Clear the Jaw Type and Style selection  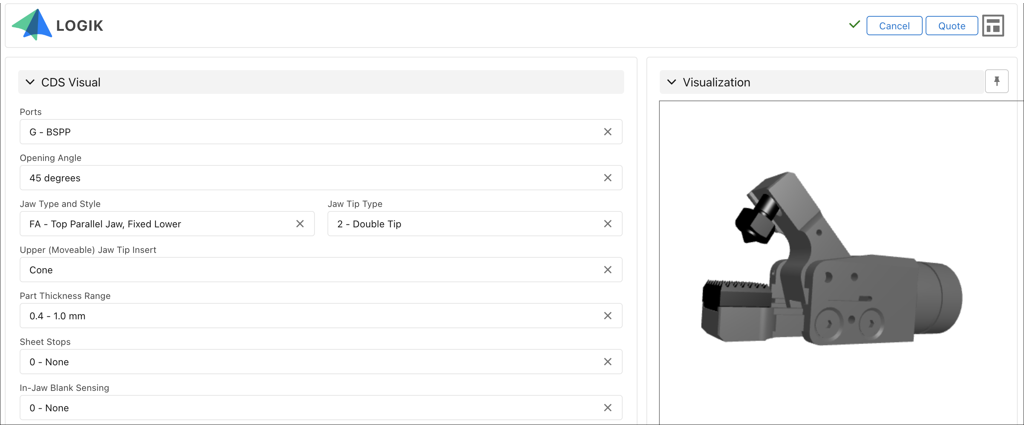300,224
